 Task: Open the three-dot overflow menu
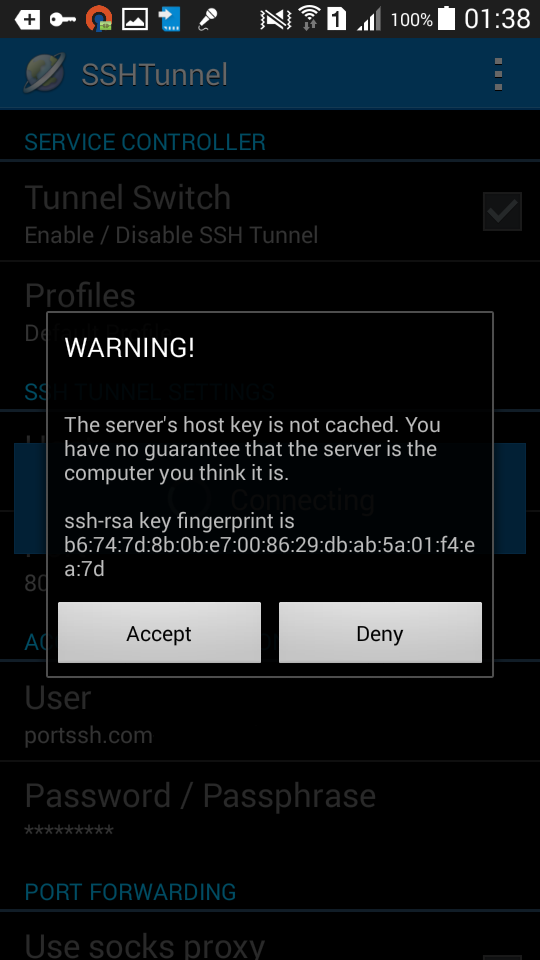(498, 75)
